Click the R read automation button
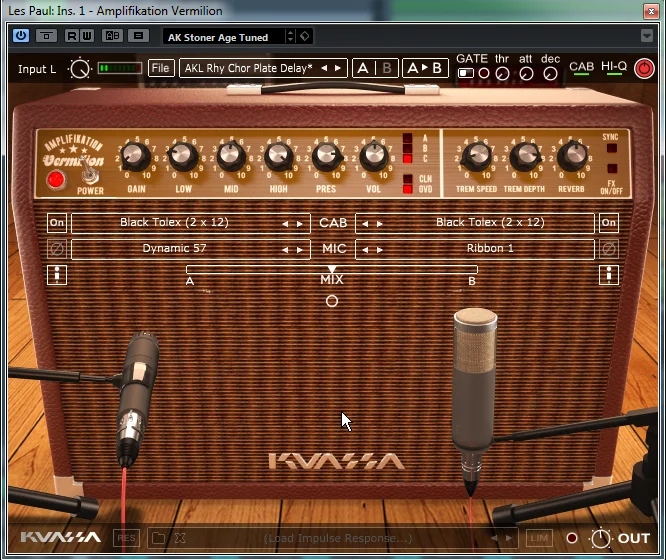The image size is (666, 560). [71, 36]
